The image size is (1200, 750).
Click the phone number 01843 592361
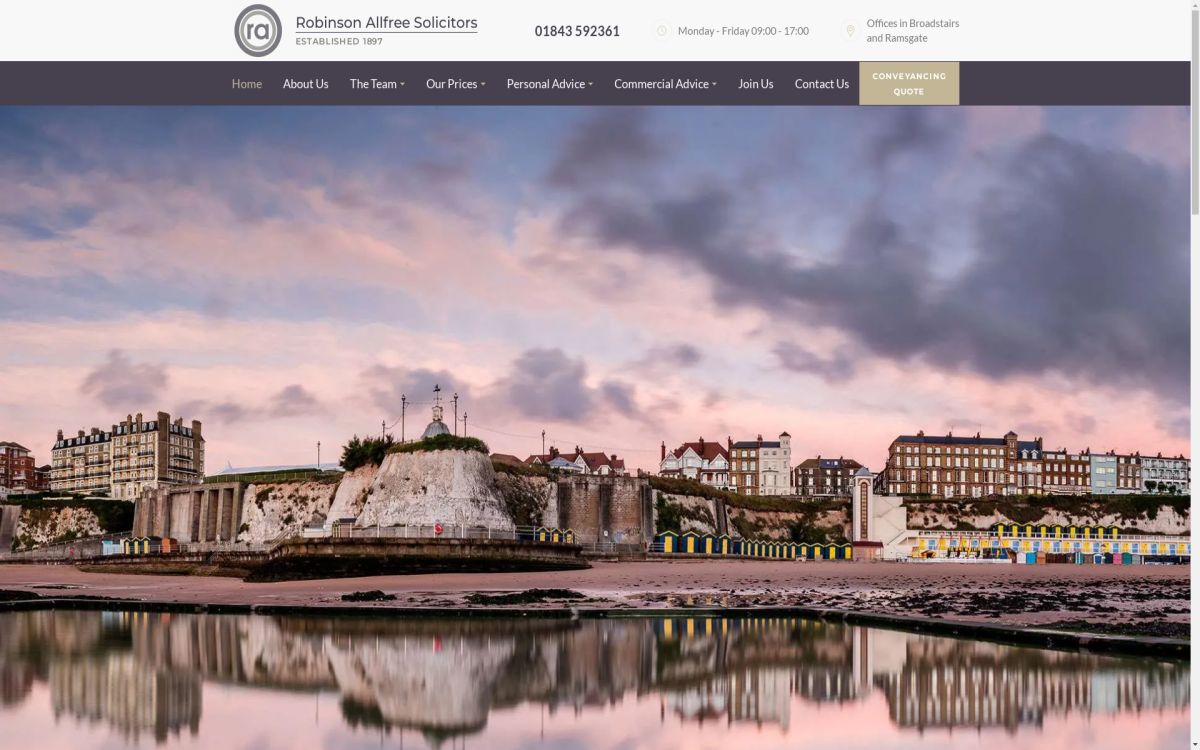tap(577, 31)
